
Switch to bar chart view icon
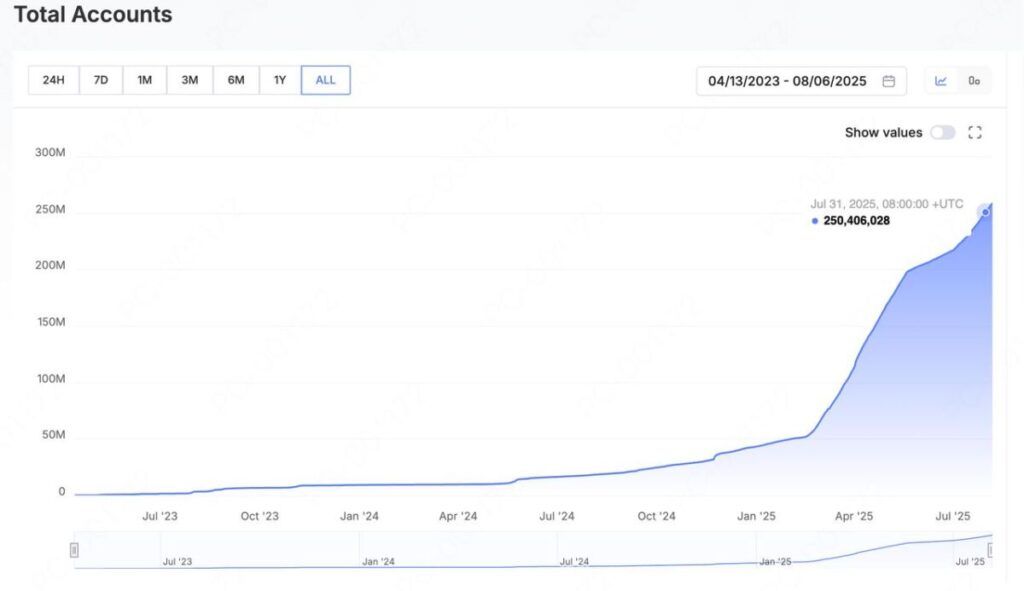[974, 81]
